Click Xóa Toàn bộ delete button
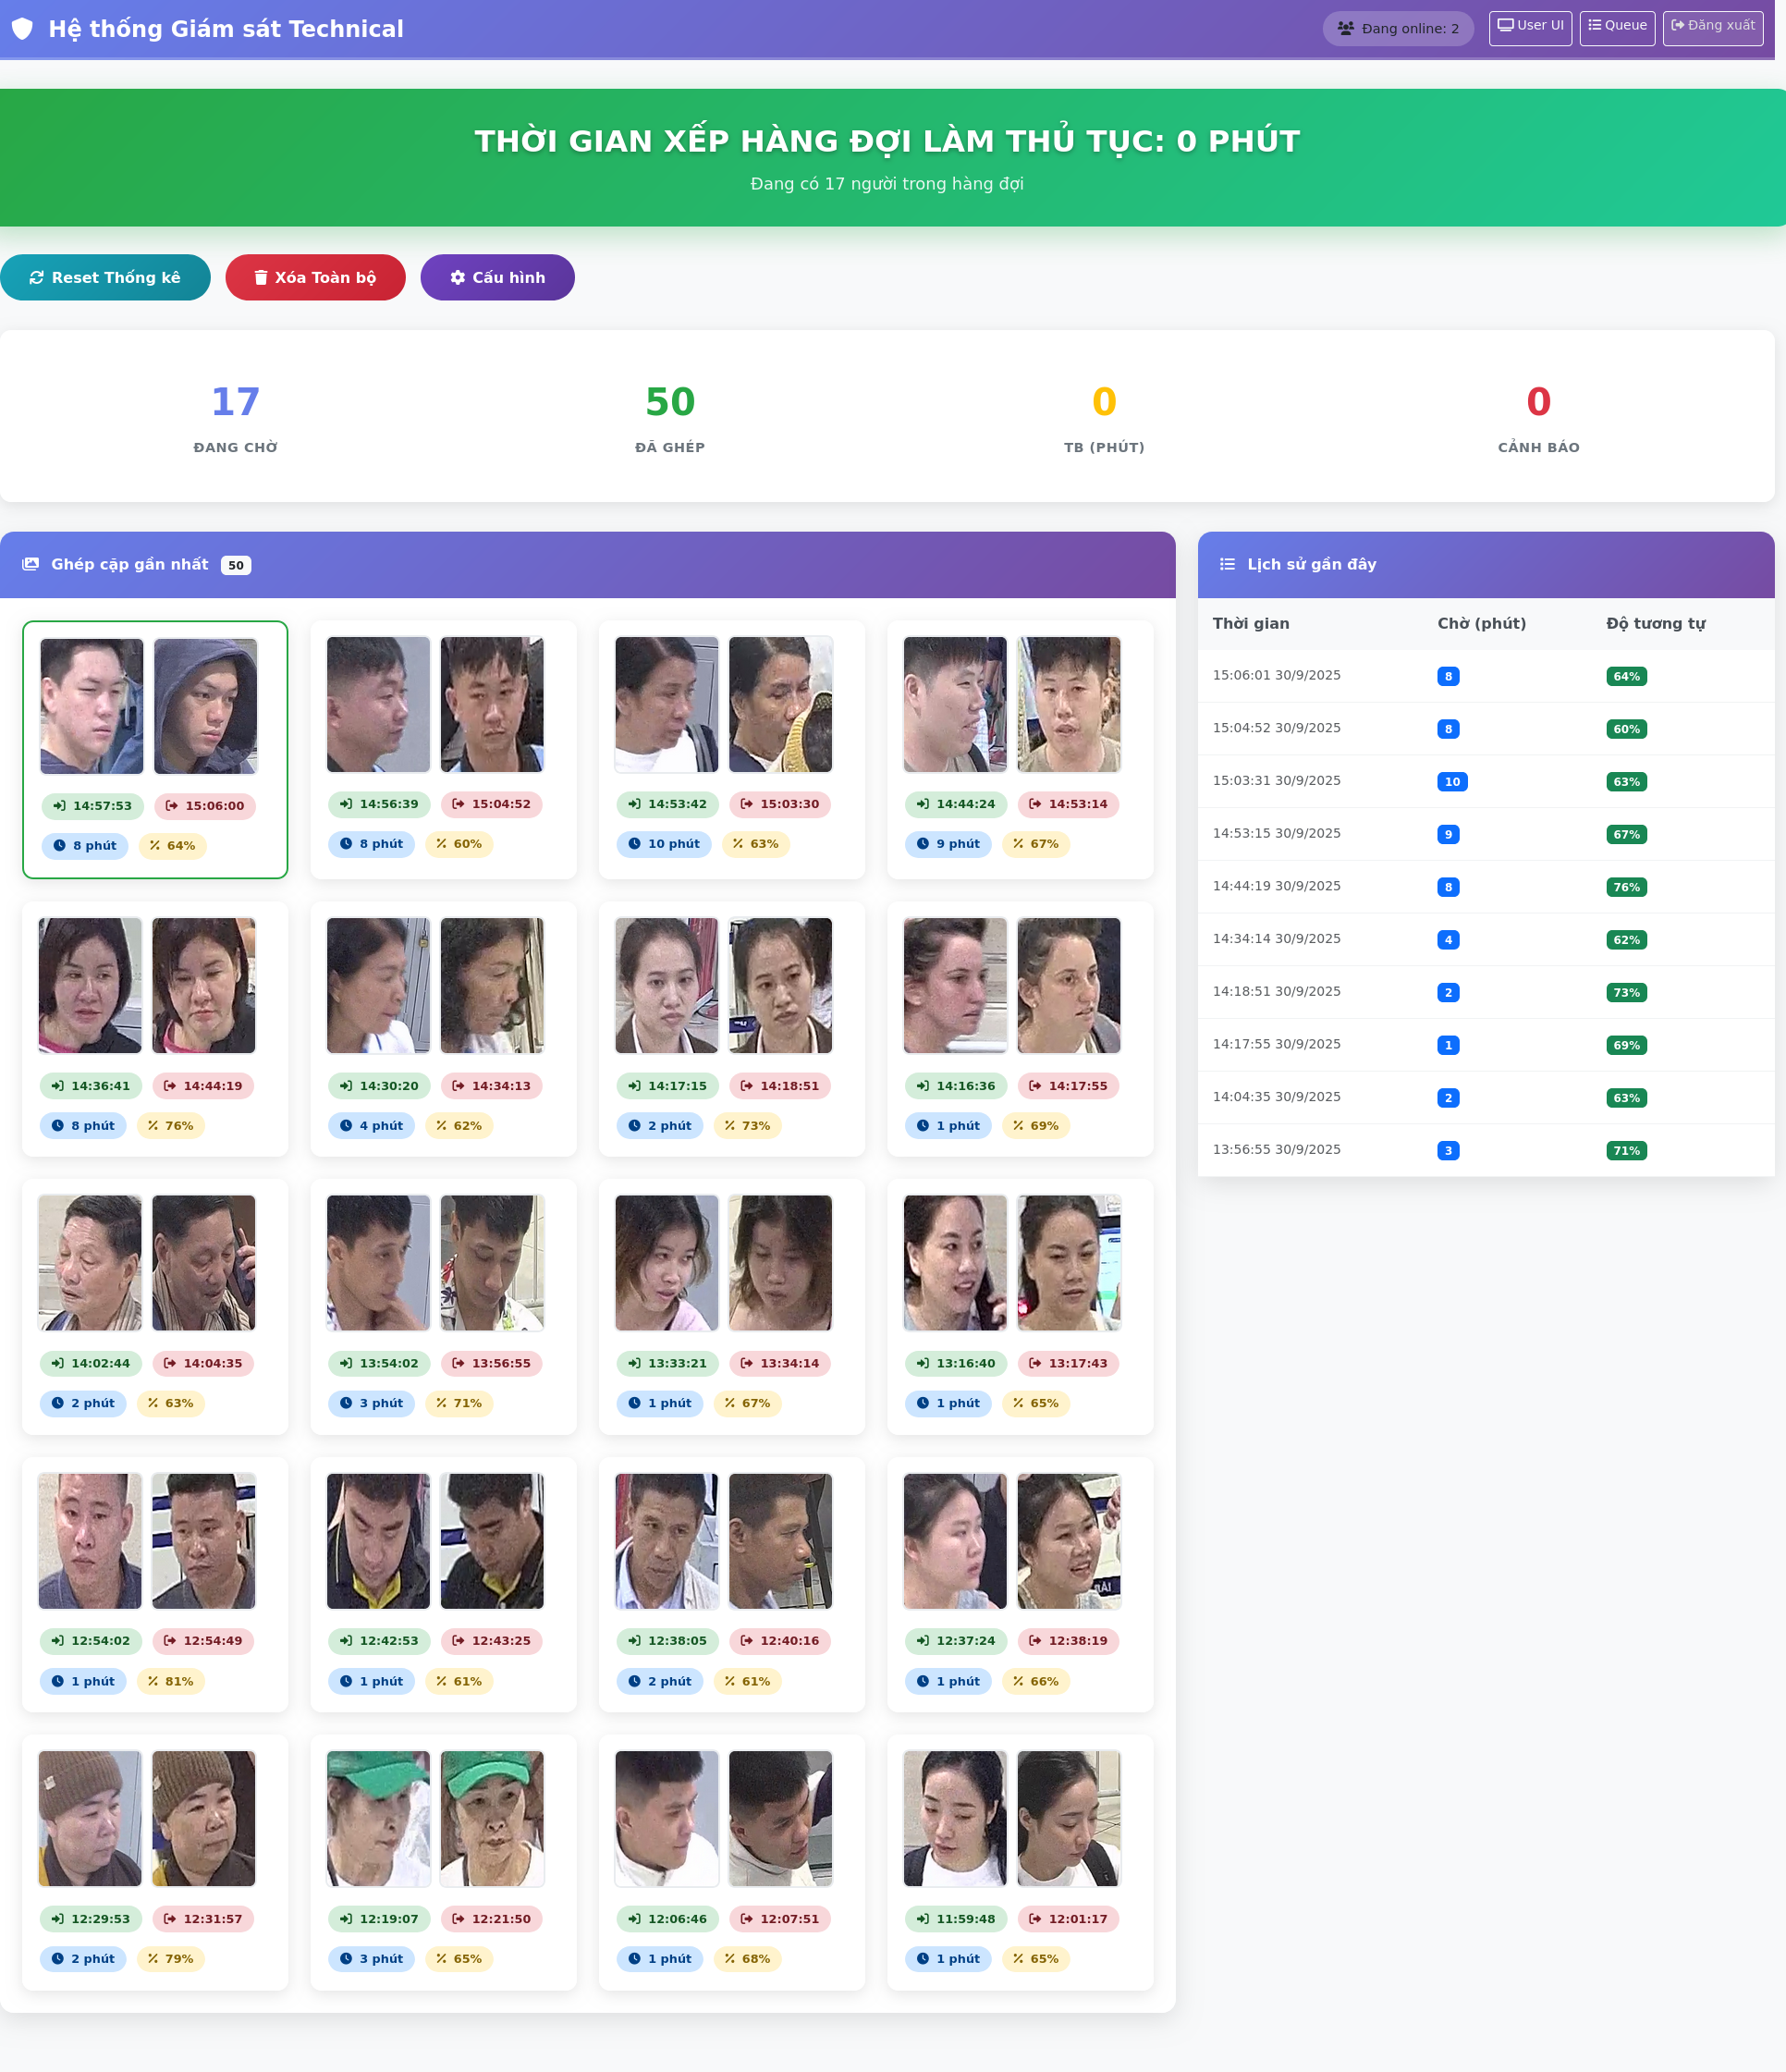This screenshot has height=2072, width=1786. [315, 277]
